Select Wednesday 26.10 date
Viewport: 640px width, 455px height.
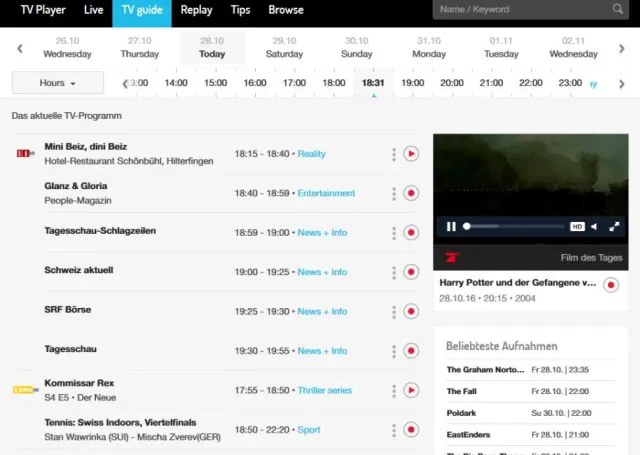pyautogui.click(x=67, y=47)
